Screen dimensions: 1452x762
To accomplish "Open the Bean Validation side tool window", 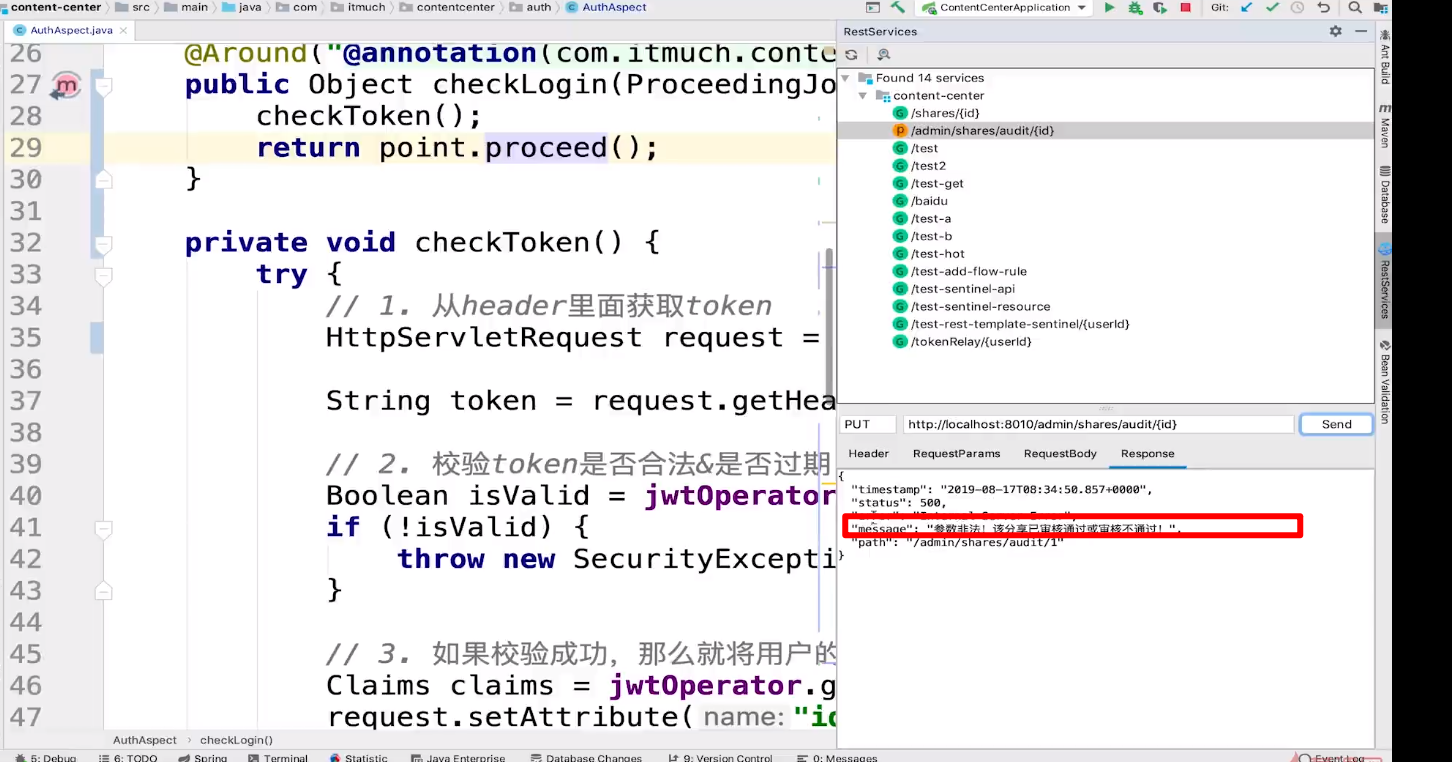I will point(1385,382).
